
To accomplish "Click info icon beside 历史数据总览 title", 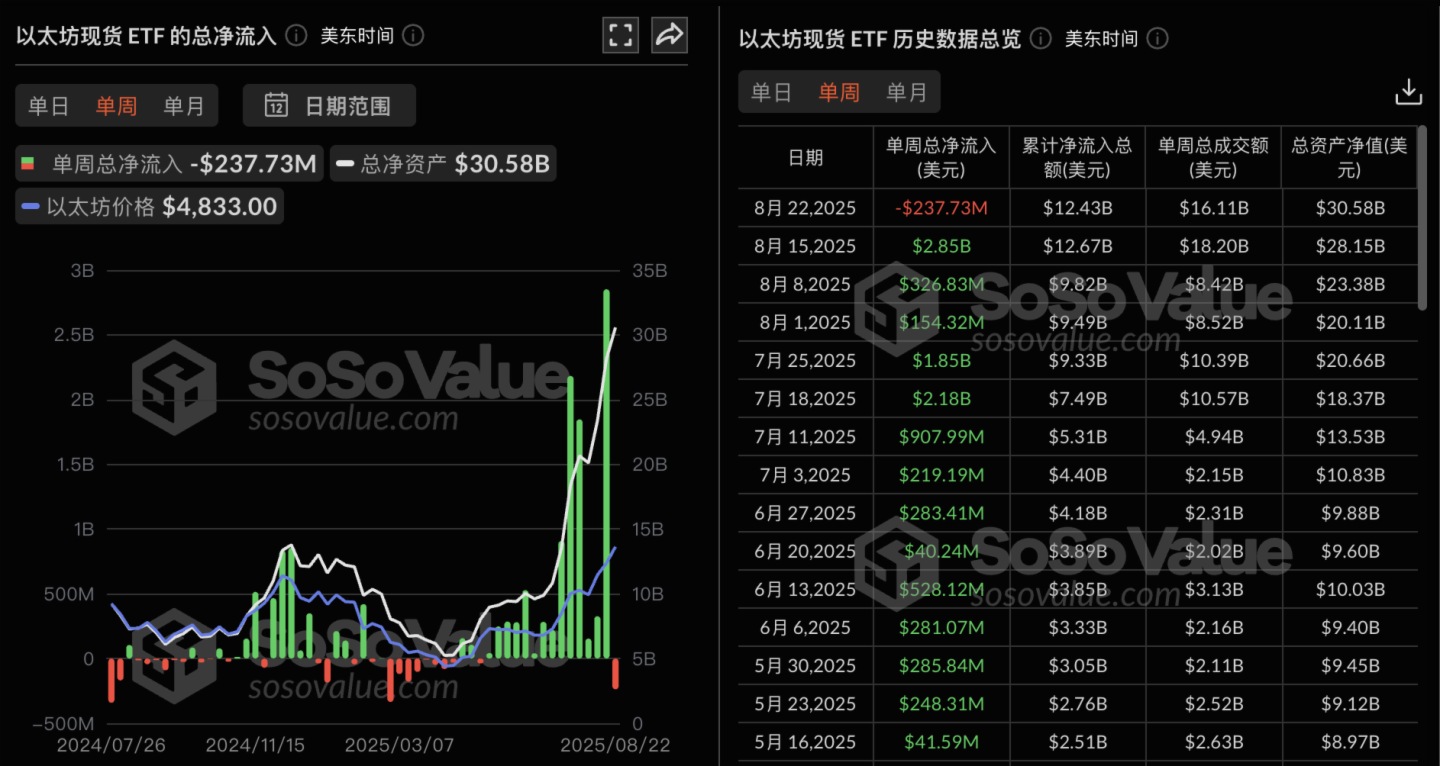I will click(x=1041, y=38).
